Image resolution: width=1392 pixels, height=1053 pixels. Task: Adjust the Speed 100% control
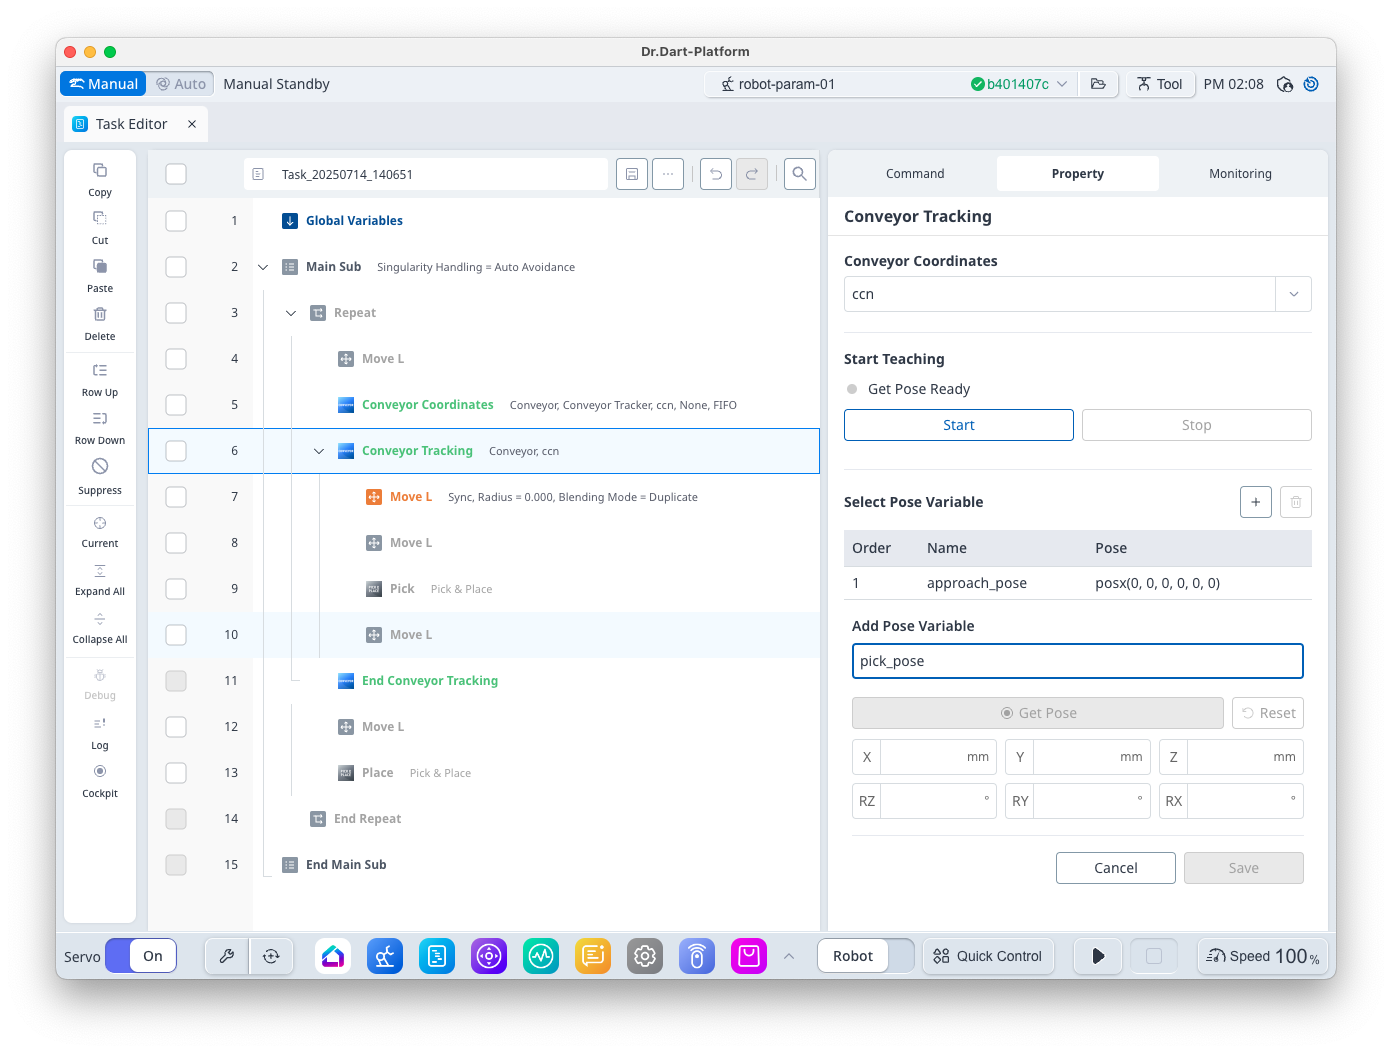pyautogui.click(x=1263, y=956)
